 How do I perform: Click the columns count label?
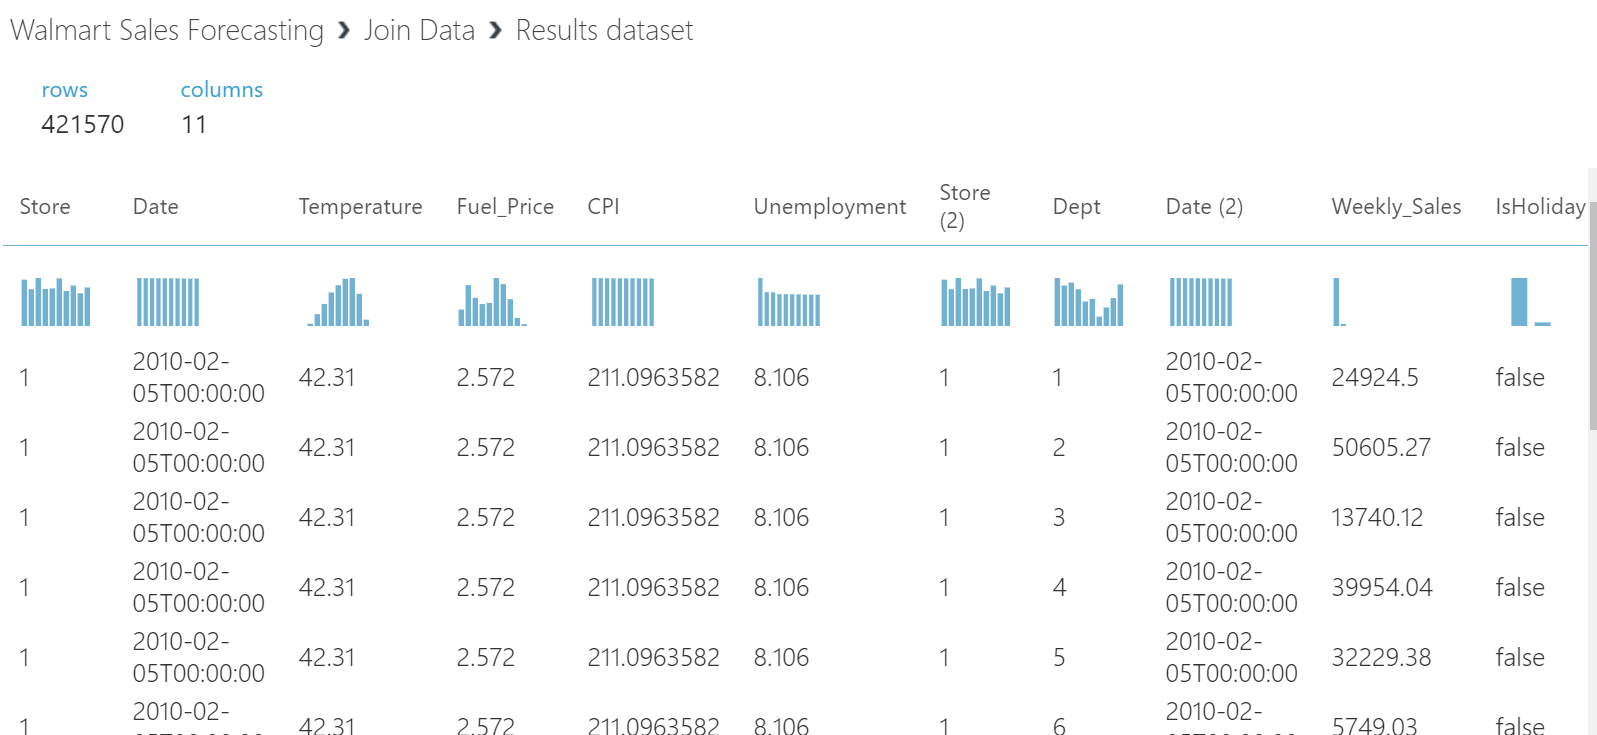click(x=222, y=90)
